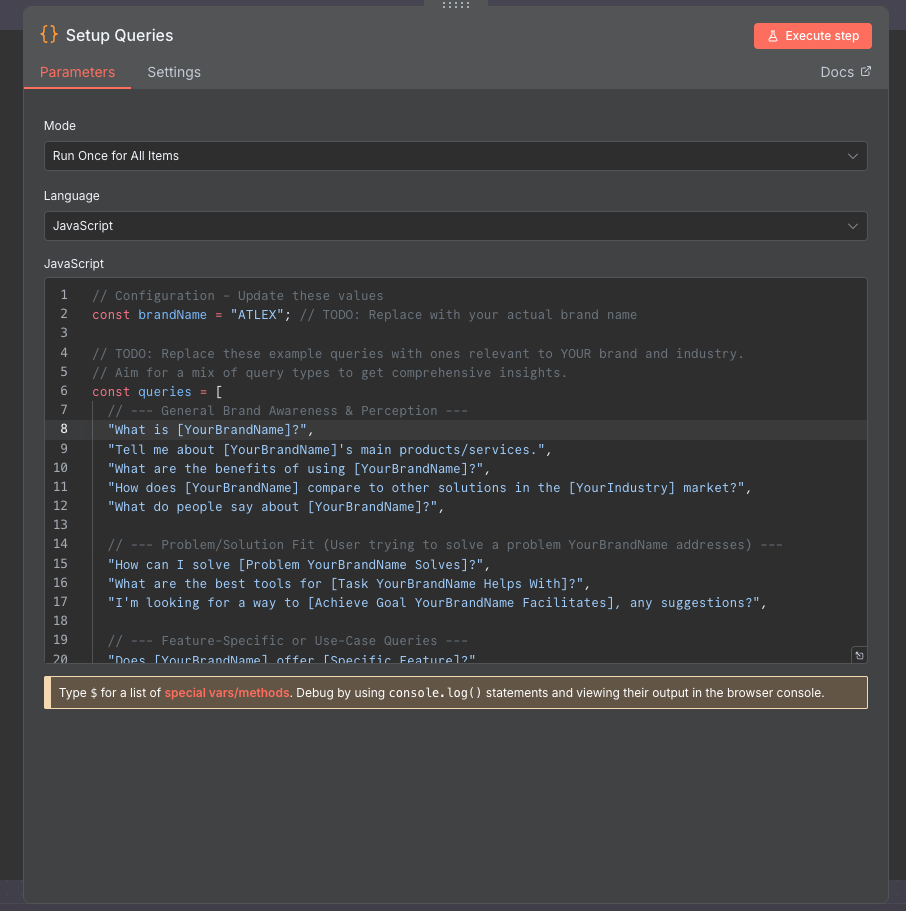The width and height of the screenshot is (906, 911).
Task: Click the const queries = [ line
Action: pos(157,392)
